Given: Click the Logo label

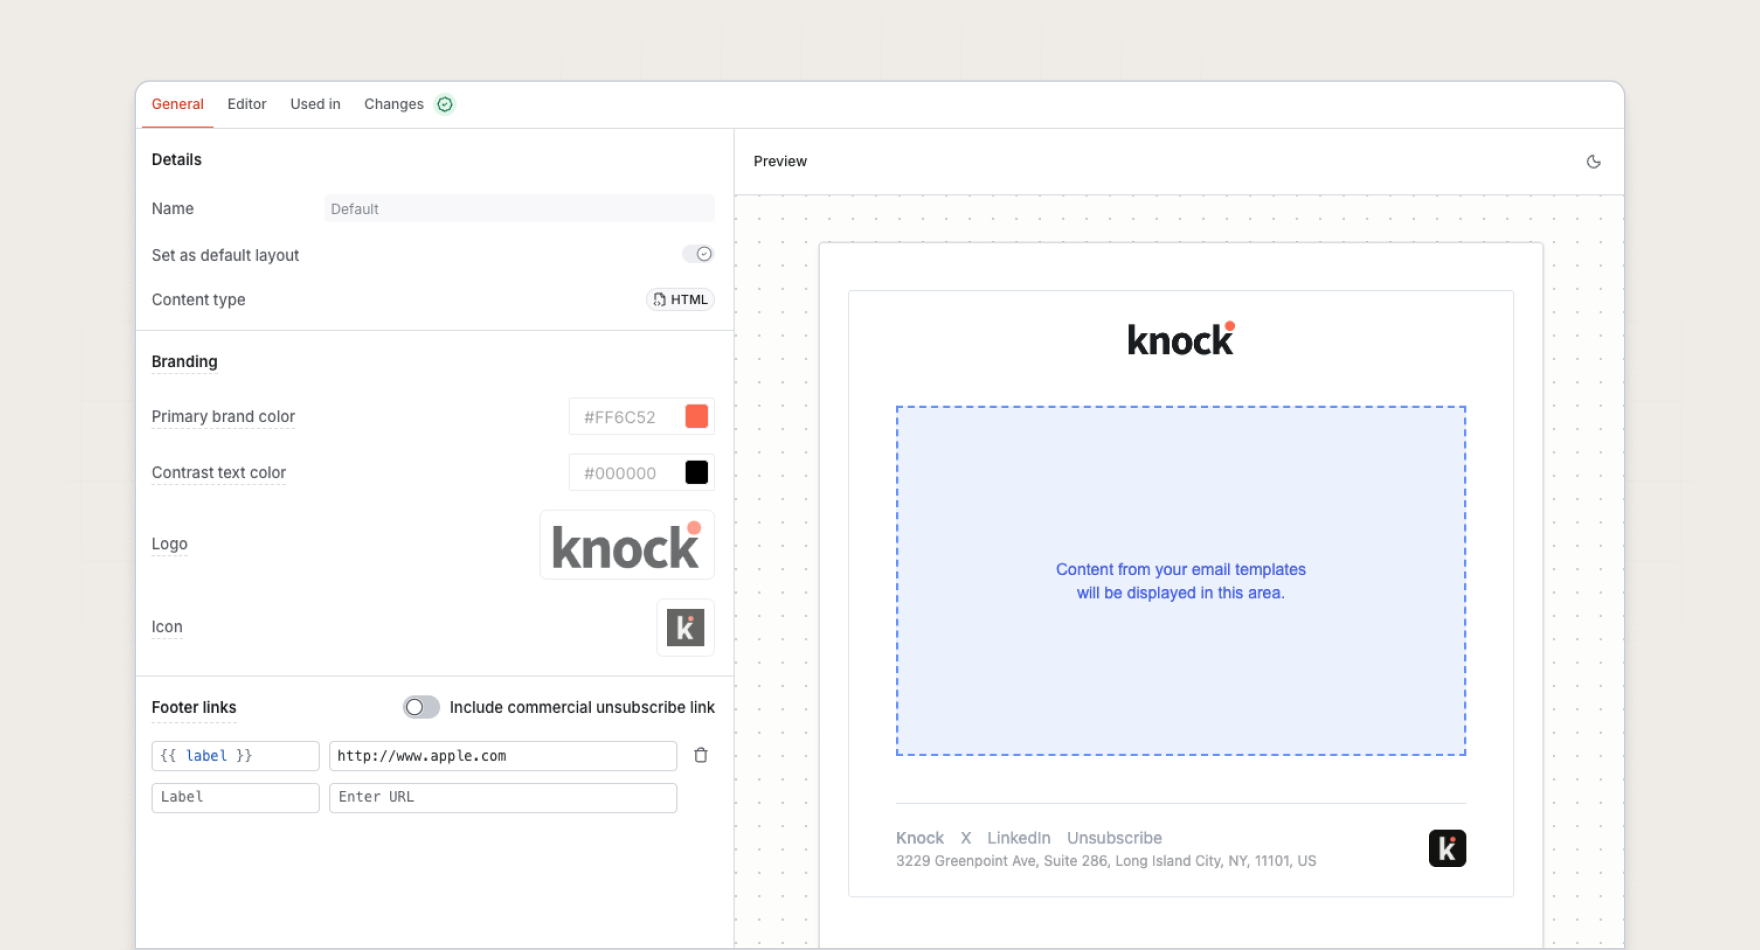Looking at the screenshot, I should [x=169, y=544].
